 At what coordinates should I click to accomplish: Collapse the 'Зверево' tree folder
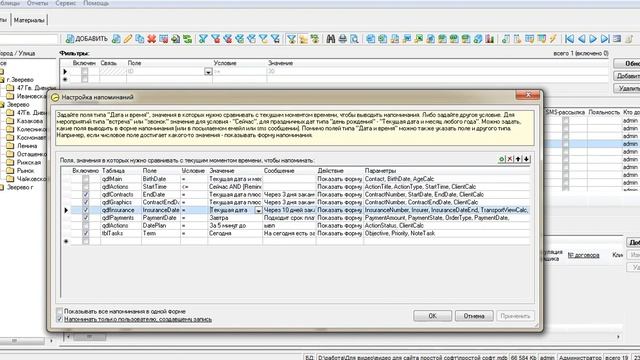2,104
